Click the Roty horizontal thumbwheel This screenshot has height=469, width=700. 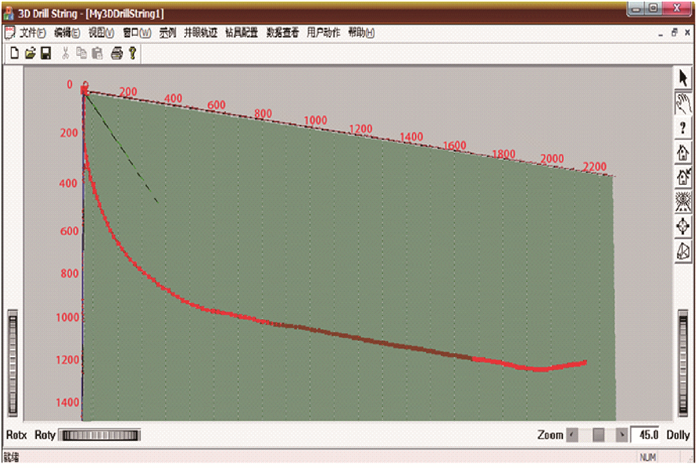[x=101, y=435]
